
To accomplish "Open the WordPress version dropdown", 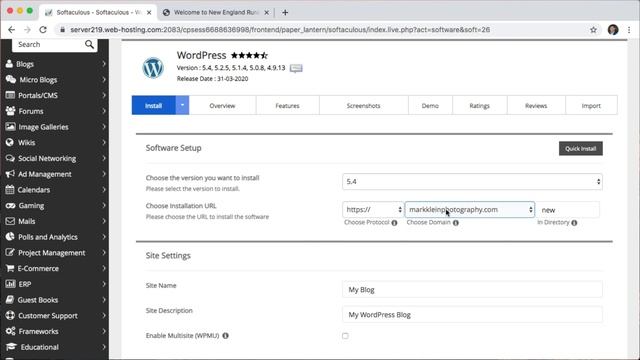I will 472,182.
